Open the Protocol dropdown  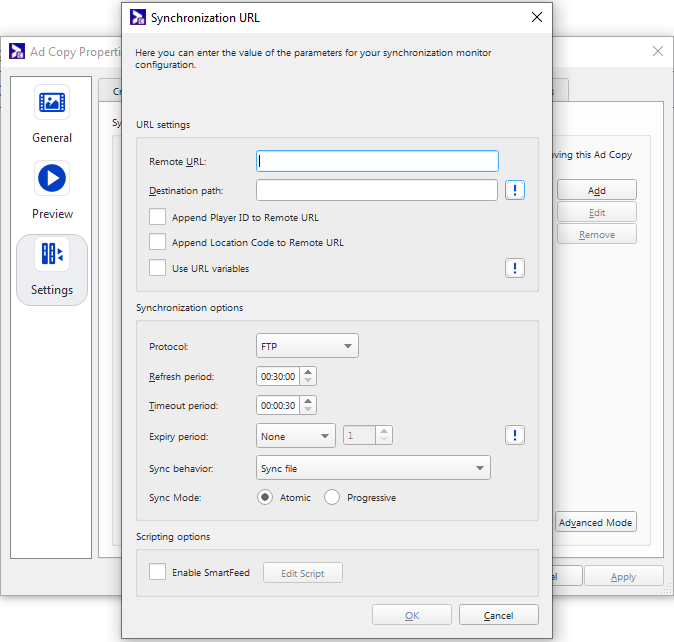click(x=307, y=346)
